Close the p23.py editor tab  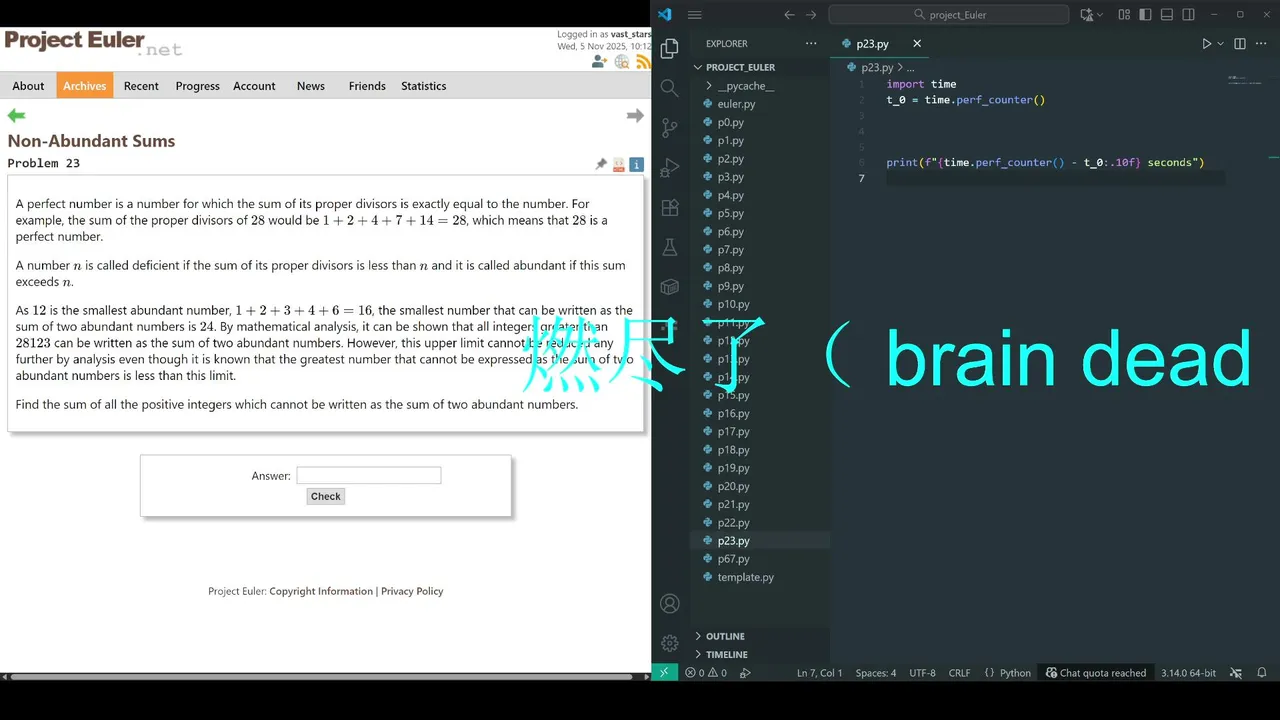917,44
